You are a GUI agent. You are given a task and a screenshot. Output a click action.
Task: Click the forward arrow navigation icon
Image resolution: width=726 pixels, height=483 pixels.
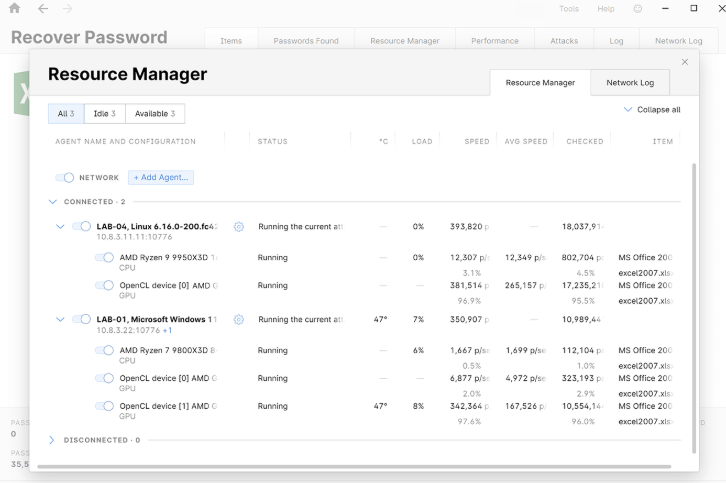(x=67, y=9)
